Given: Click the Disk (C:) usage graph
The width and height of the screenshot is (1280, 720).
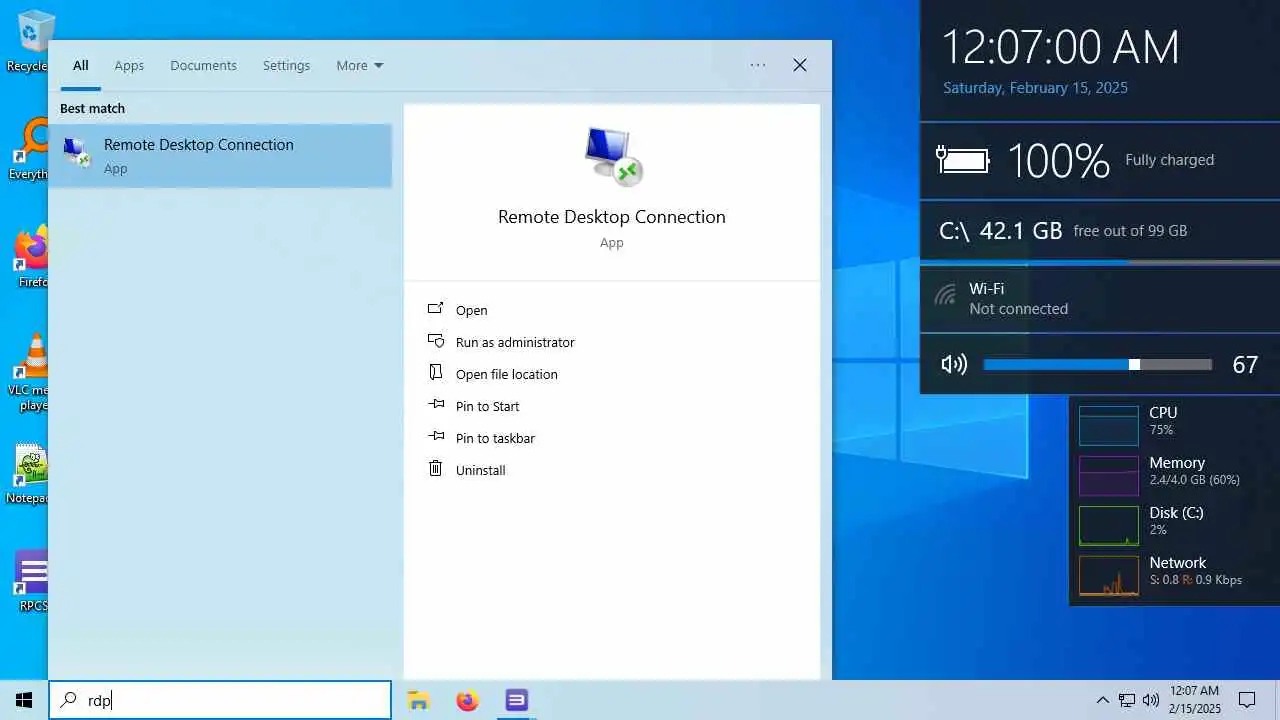Looking at the screenshot, I should pyautogui.click(x=1109, y=525).
